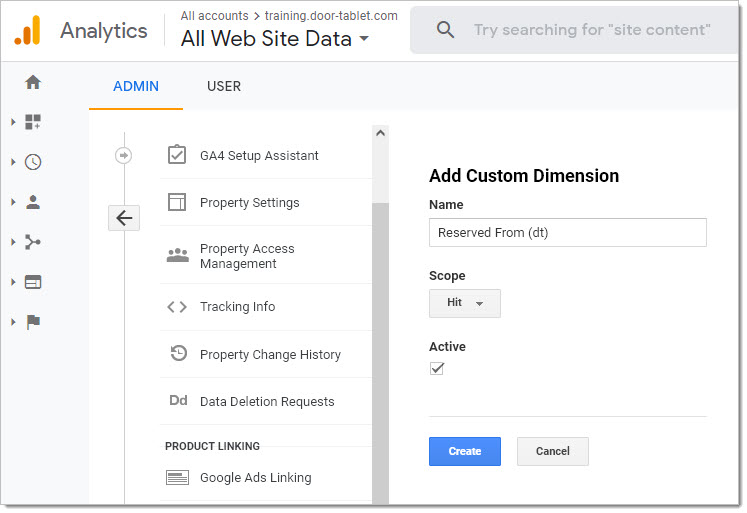The height and width of the screenshot is (513, 747).
Task: Expand the Audience reports arrow
Action: click(13, 202)
